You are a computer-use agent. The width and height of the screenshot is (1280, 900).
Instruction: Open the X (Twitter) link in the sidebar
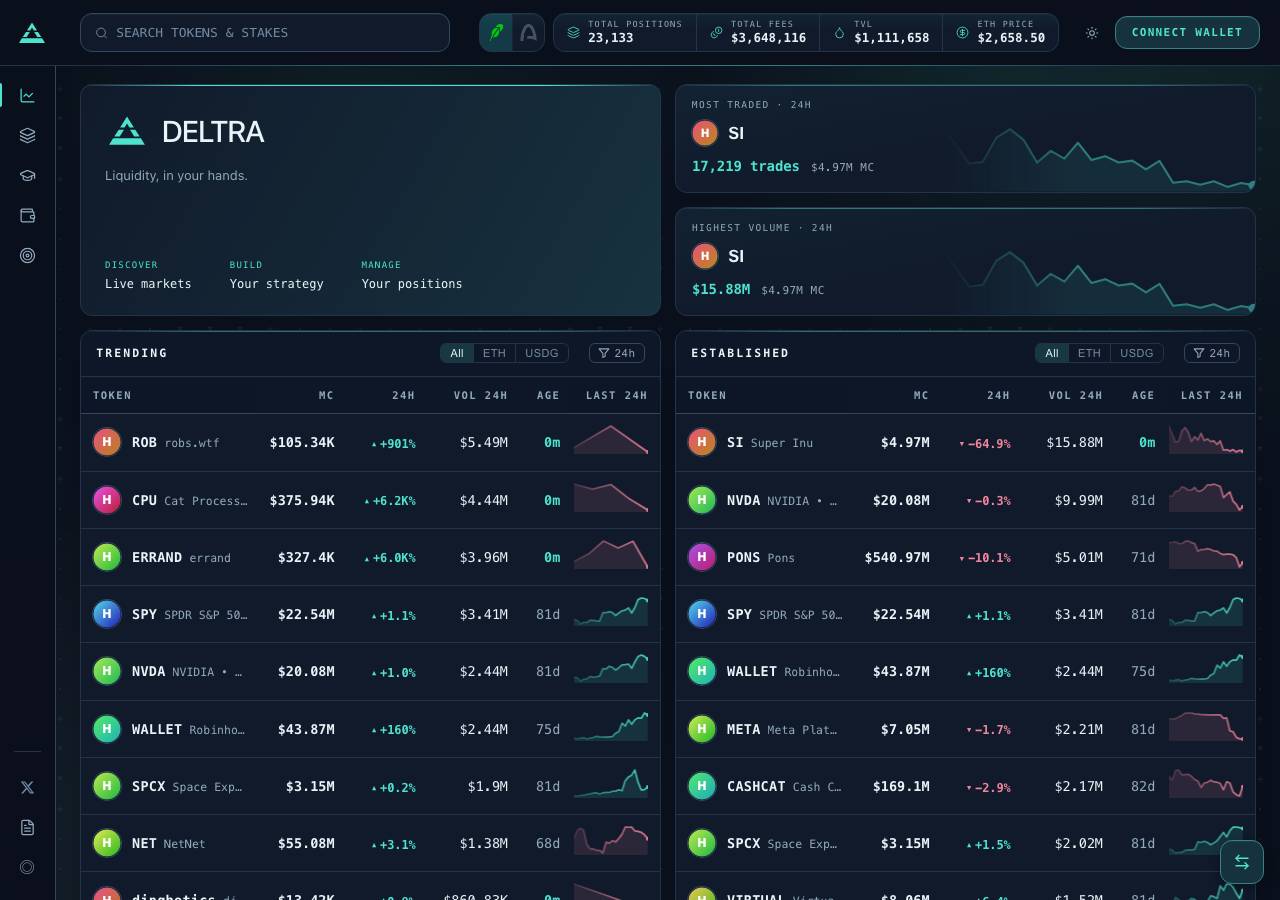27,788
